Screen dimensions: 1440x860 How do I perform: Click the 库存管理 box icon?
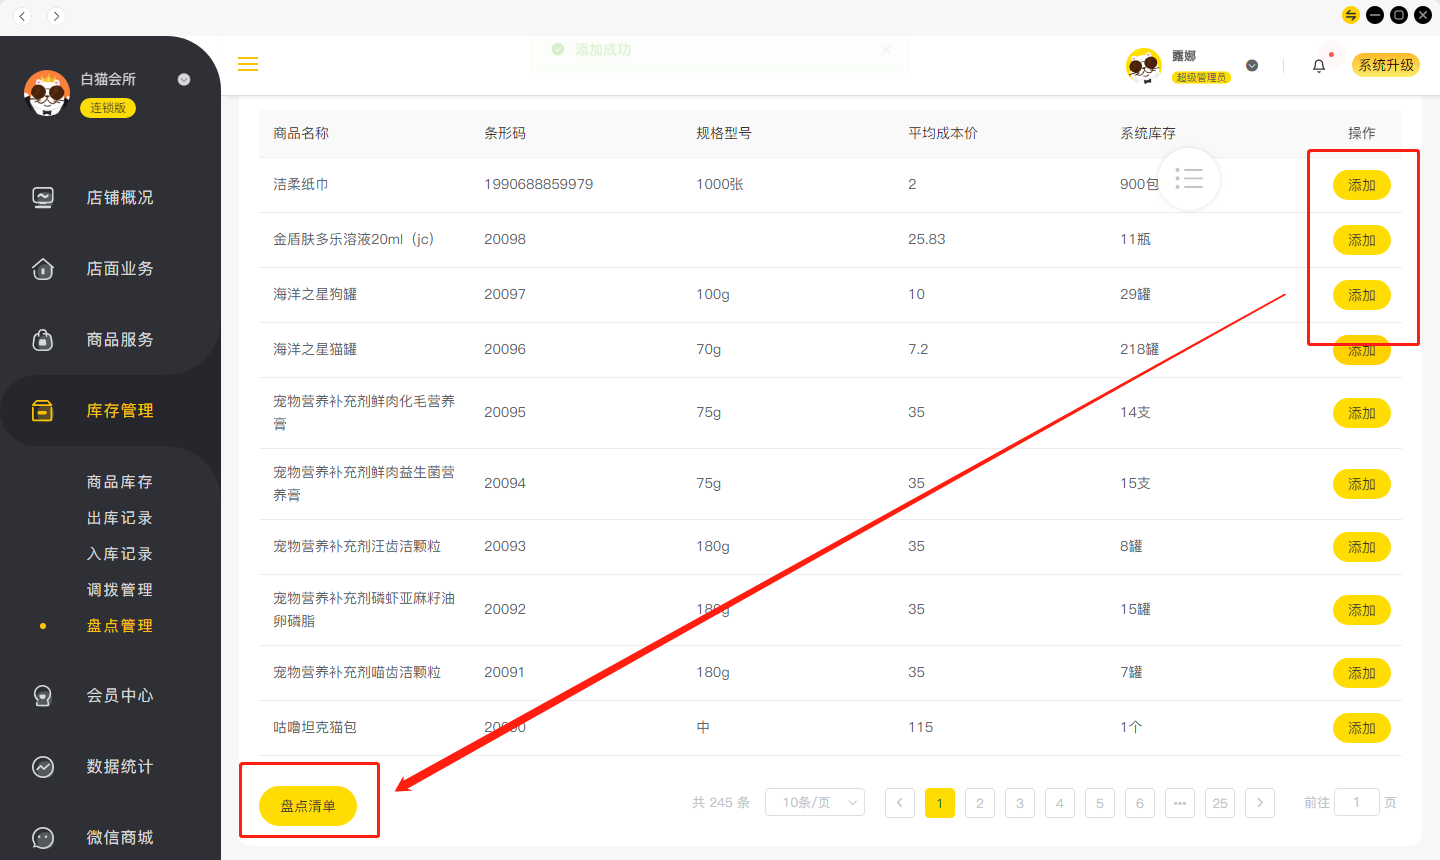(x=43, y=410)
